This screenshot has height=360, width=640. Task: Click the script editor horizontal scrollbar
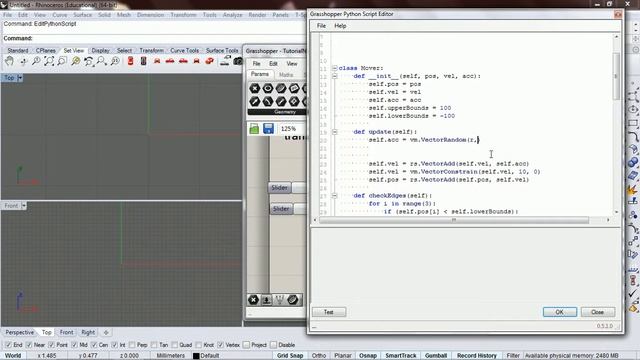[454, 220]
